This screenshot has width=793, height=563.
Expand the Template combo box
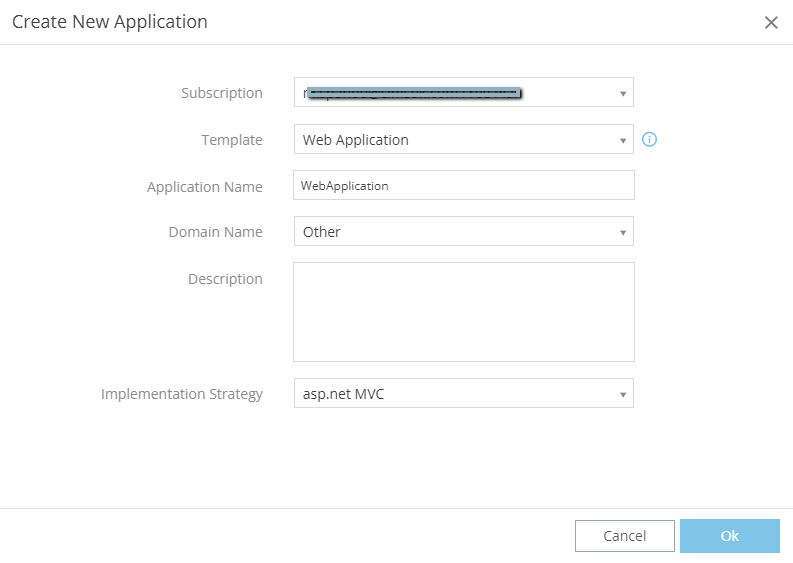click(463, 140)
